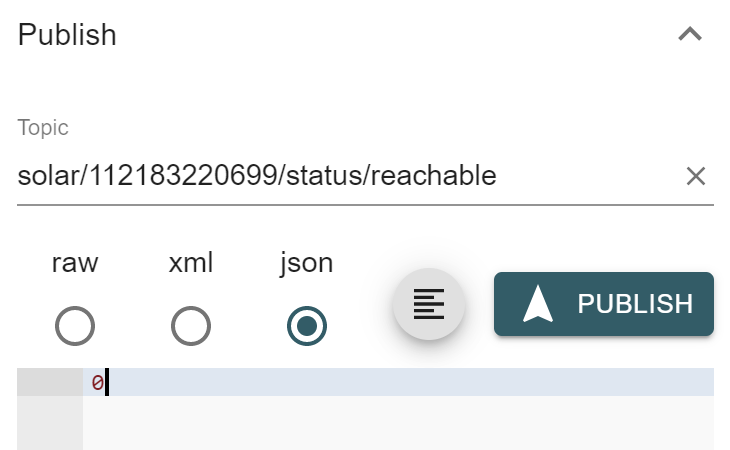Click the "json" format label

tap(306, 263)
